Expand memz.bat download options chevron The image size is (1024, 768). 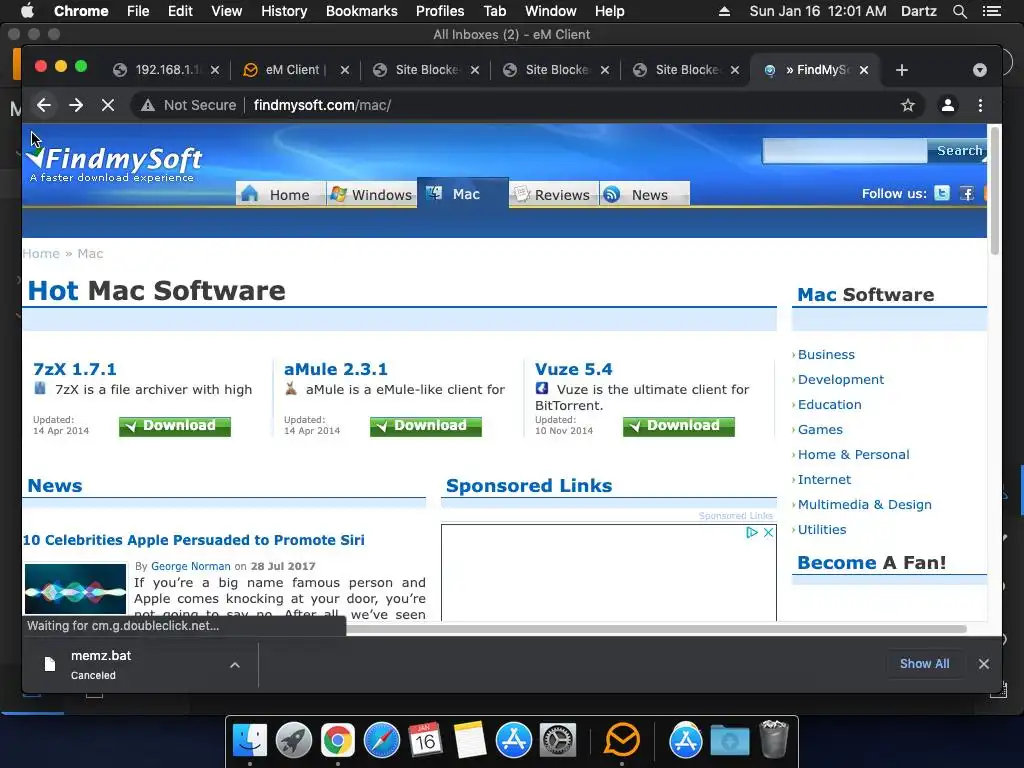tap(235, 665)
